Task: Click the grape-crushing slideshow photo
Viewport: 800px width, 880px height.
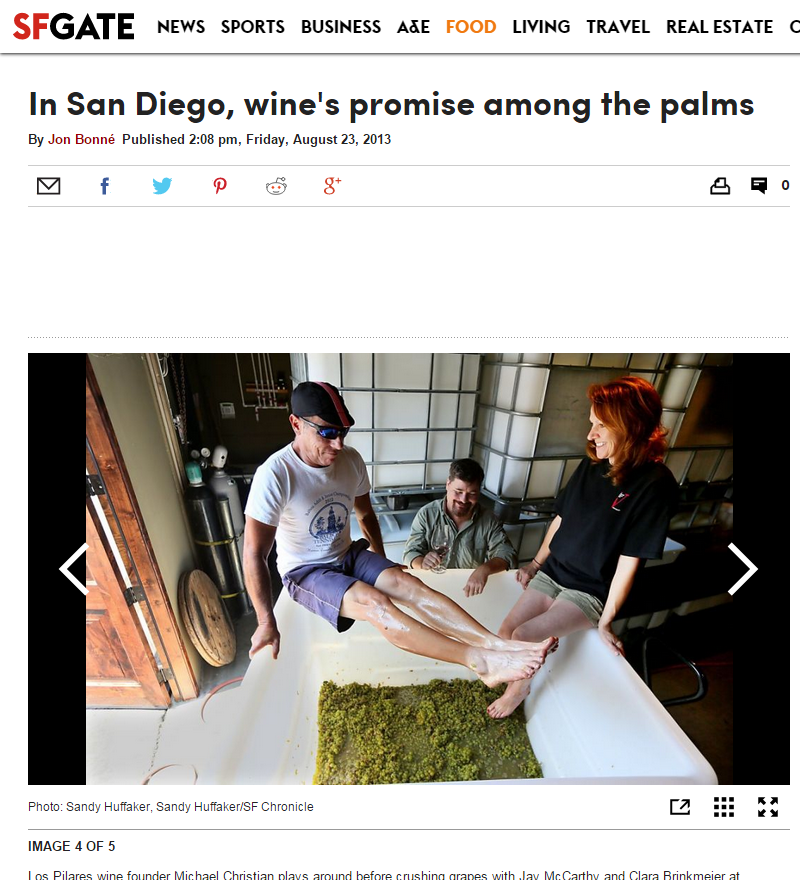Action: [409, 569]
